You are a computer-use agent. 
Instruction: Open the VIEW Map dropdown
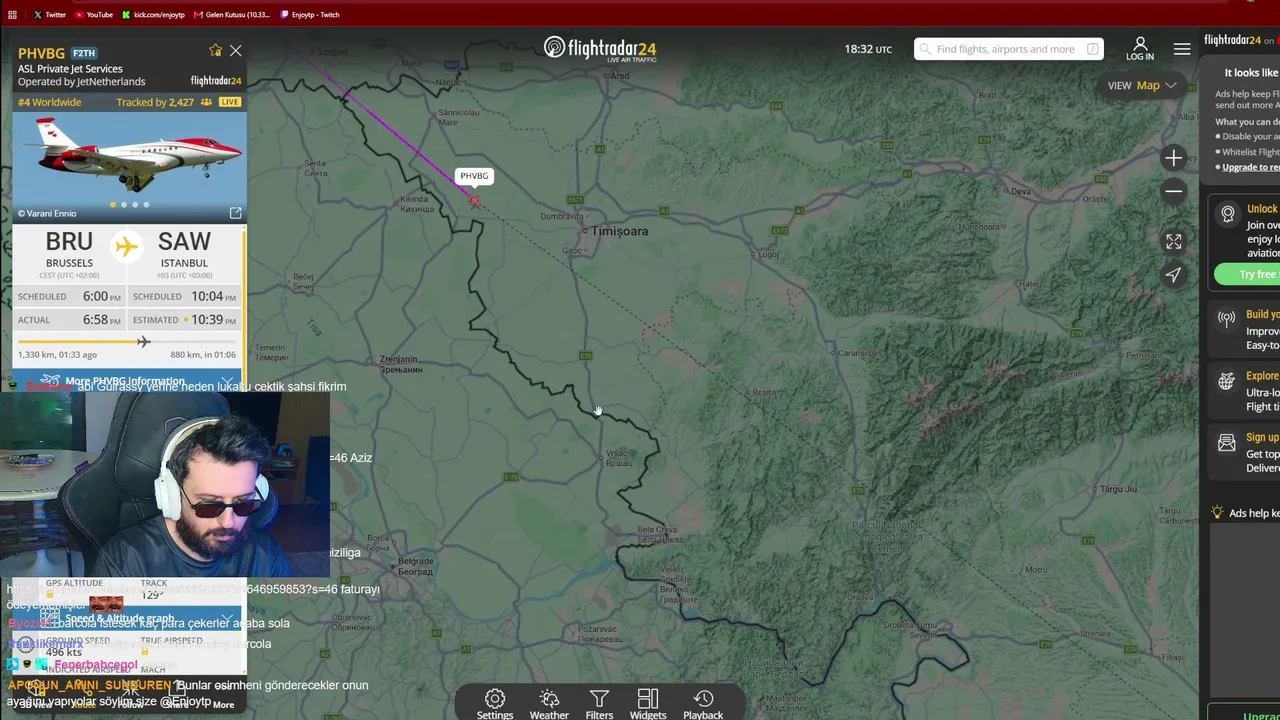point(1142,85)
